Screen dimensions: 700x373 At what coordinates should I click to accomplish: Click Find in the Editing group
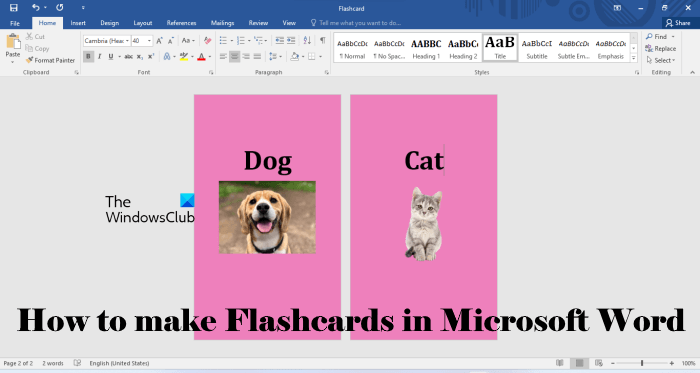tap(660, 37)
